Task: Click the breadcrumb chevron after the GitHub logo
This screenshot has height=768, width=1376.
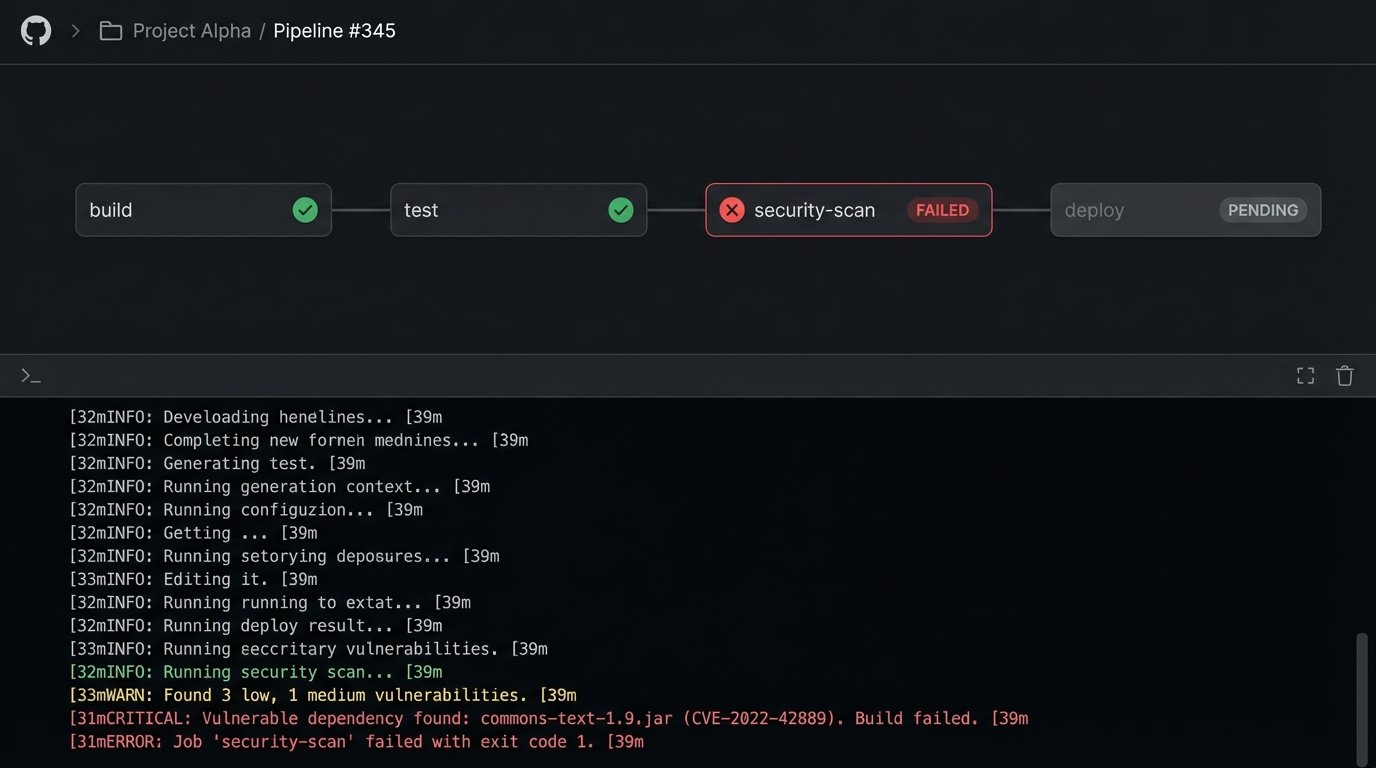Action: pyautogui.click(x=75, y=31)
